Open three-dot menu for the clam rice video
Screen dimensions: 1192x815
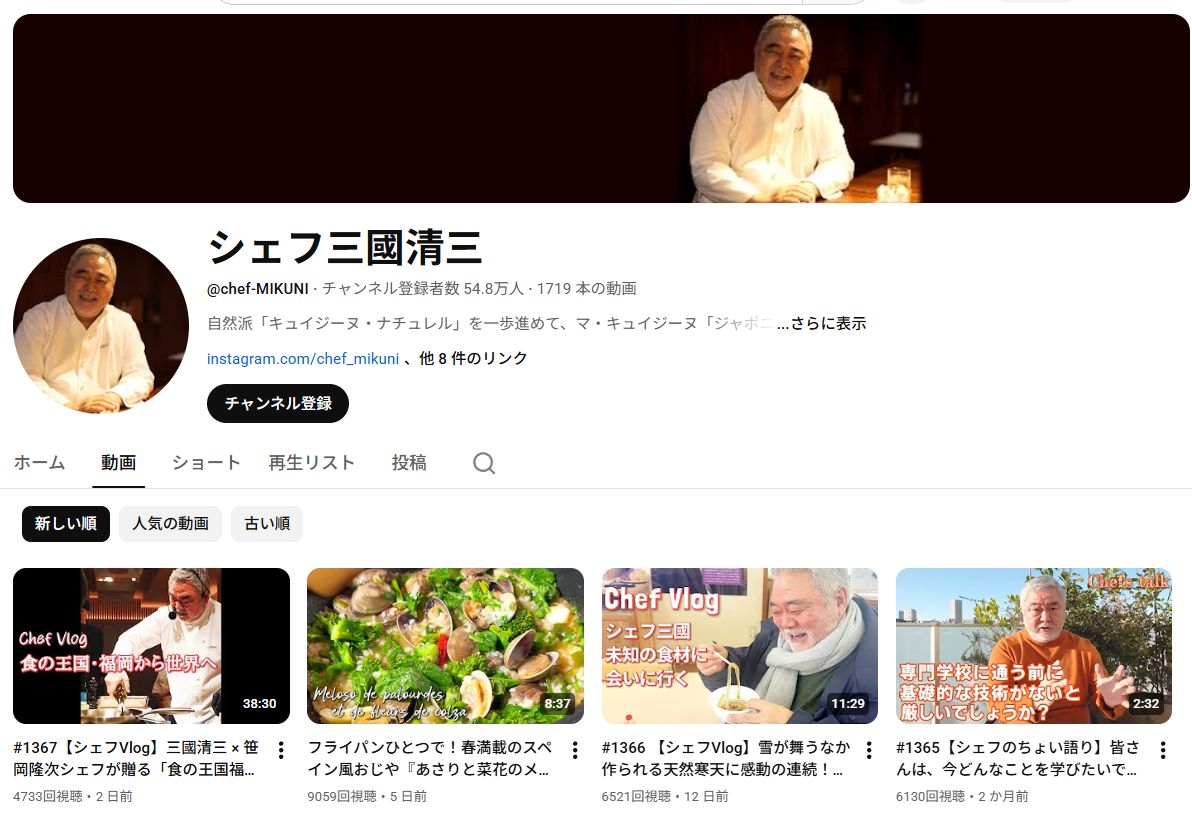tap(575, 750)
